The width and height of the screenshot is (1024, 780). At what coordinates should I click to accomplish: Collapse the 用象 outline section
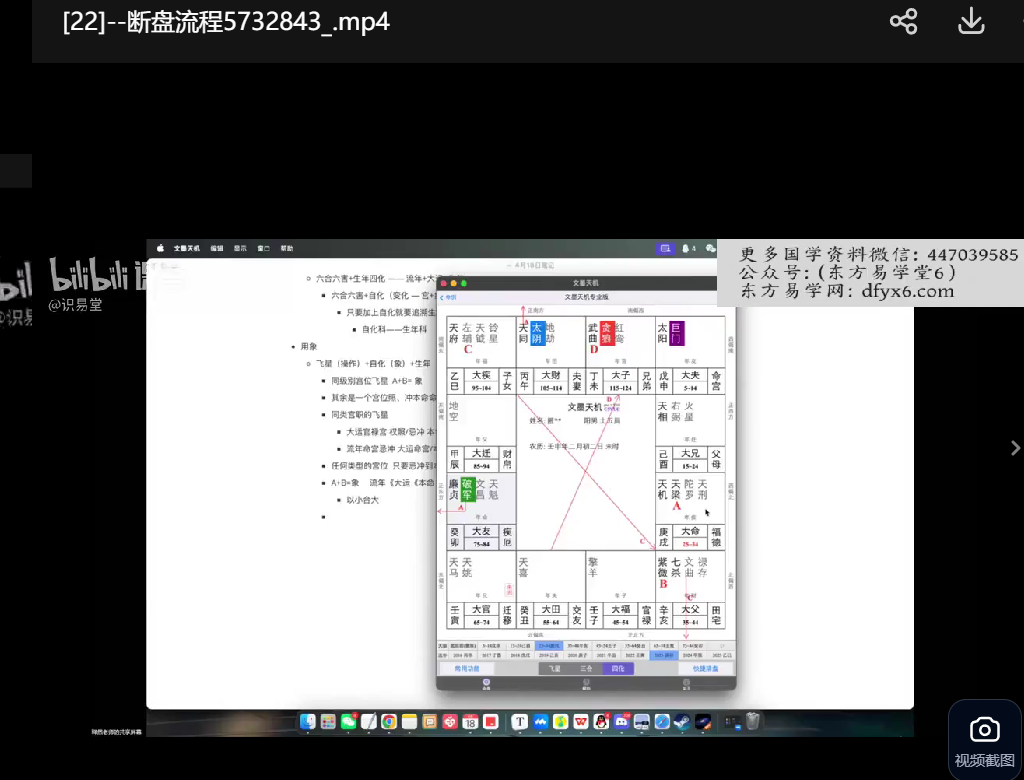293,346
